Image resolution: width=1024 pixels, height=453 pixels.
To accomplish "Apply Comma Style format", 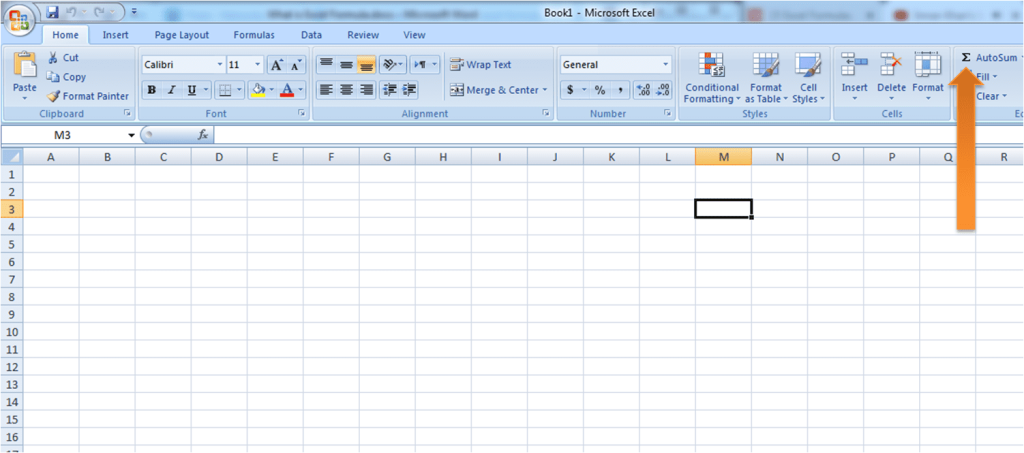I will point(620,90).
